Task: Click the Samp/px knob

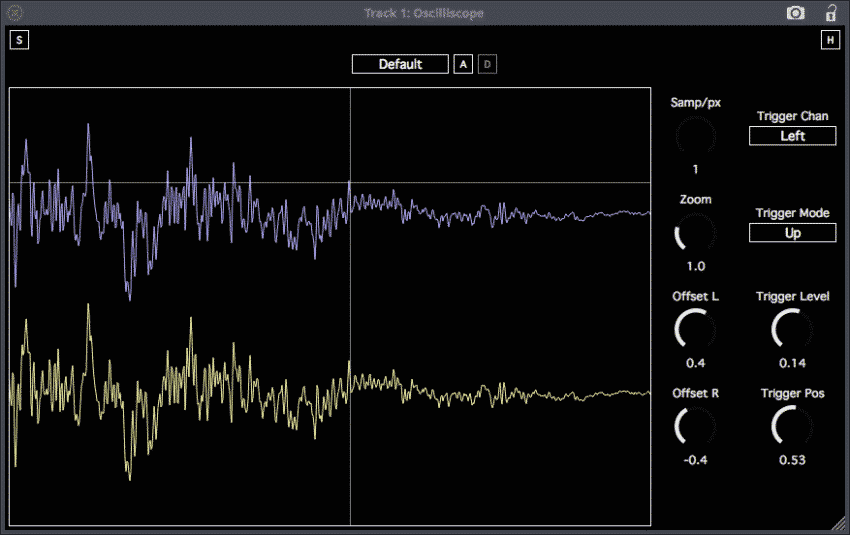Action: [x=695, y=135]
